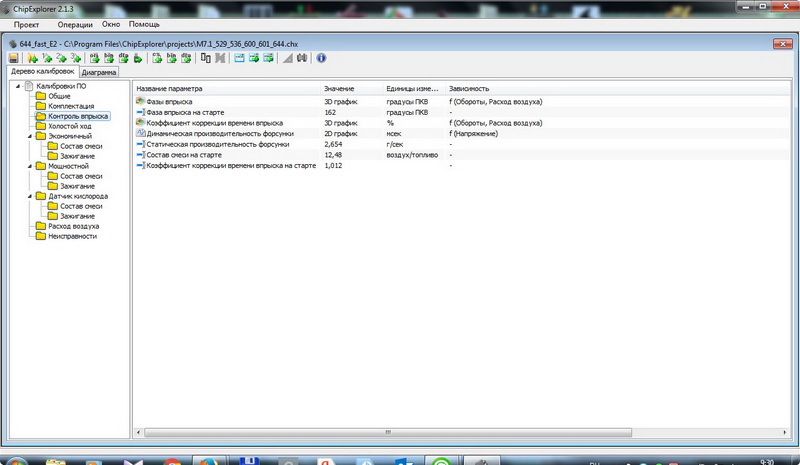This screenshot has width=800, height=465.
Task: Switch to the Диаграмма tab
Action: [99, 72]
